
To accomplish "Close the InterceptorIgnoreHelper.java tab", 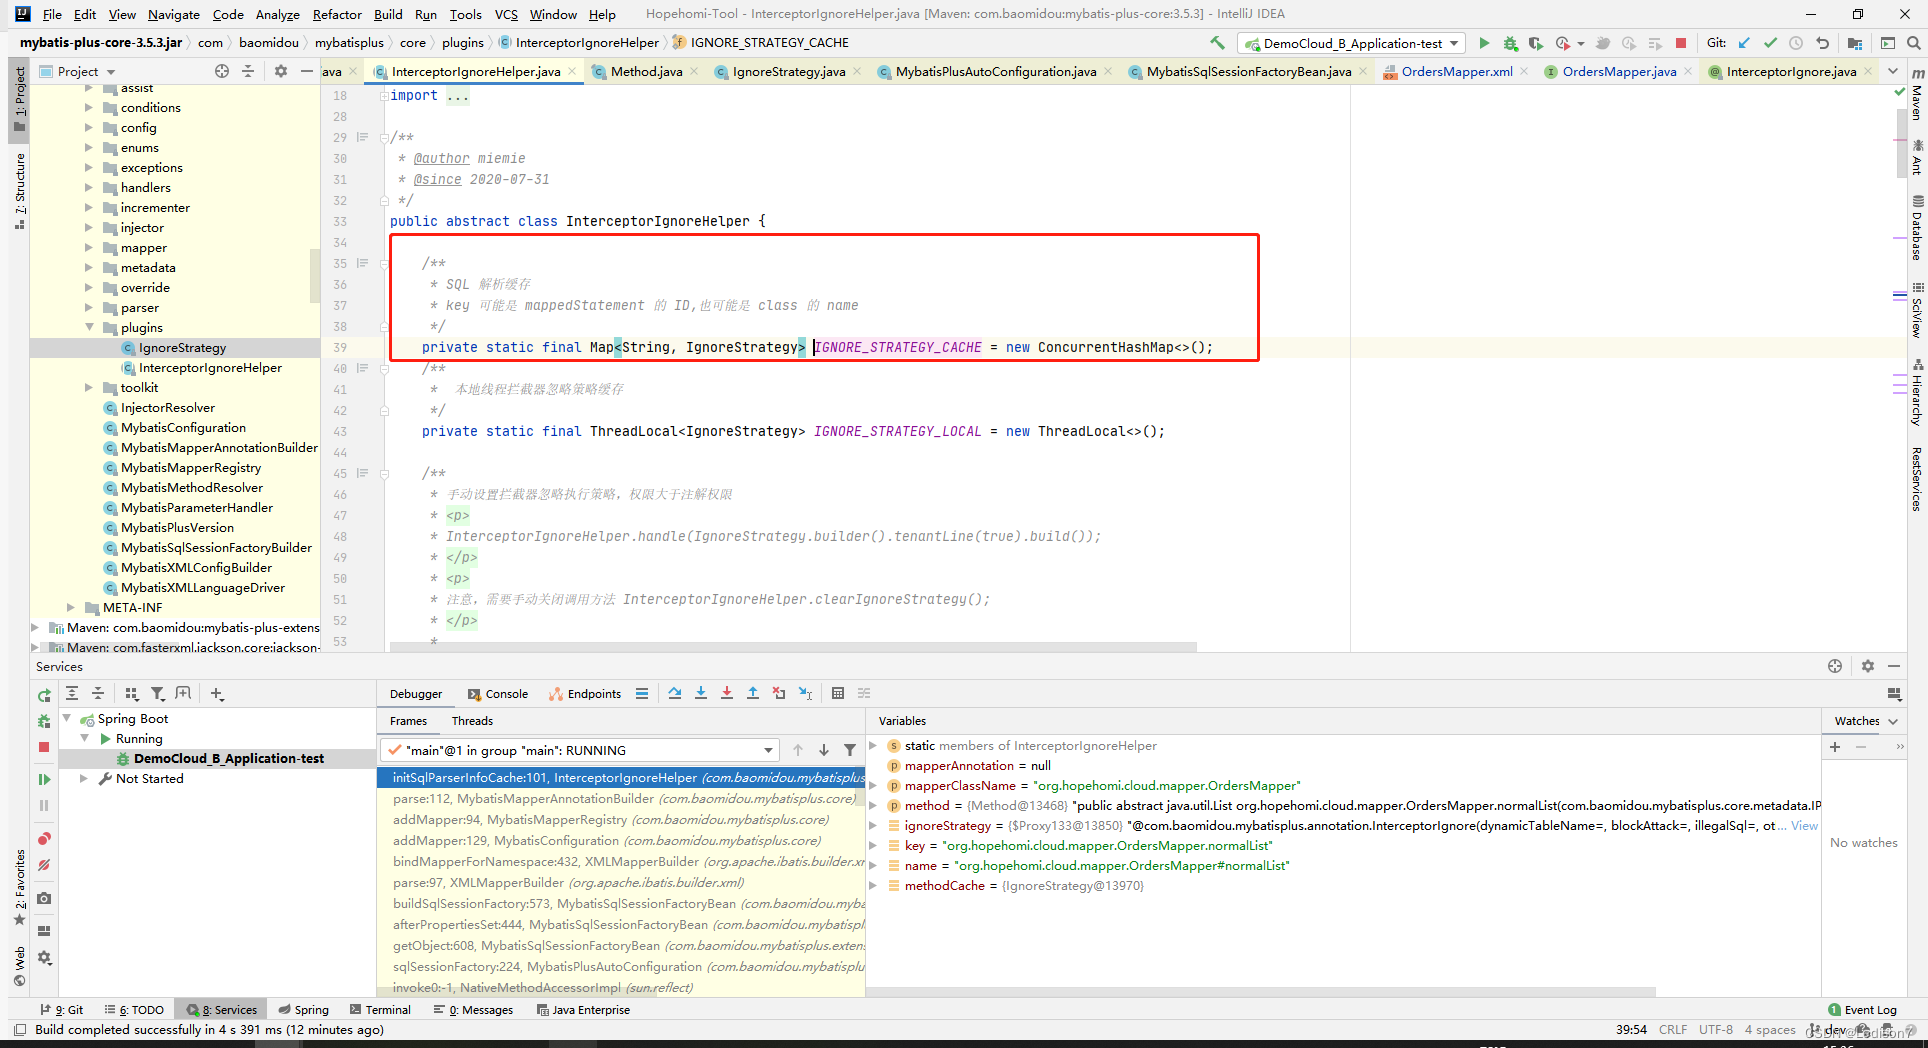I will [572, 71].
